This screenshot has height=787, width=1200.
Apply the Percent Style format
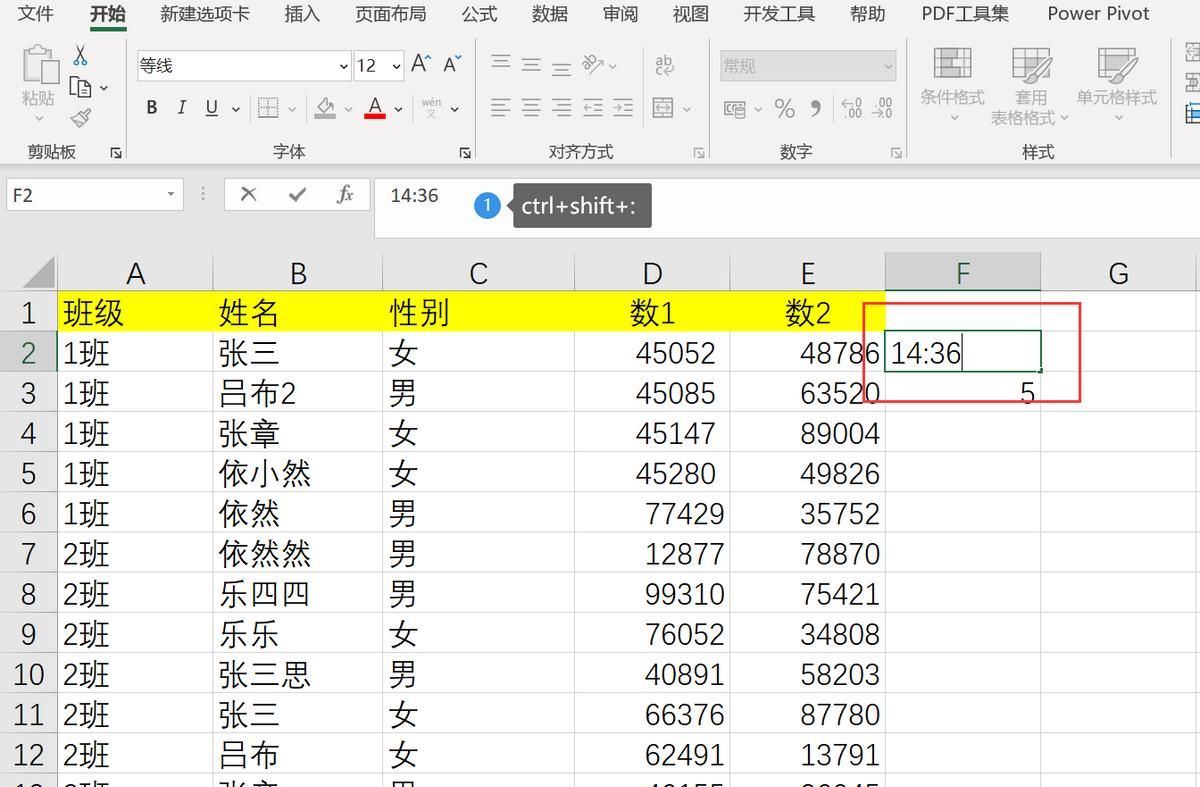click(x=786, y=110)
